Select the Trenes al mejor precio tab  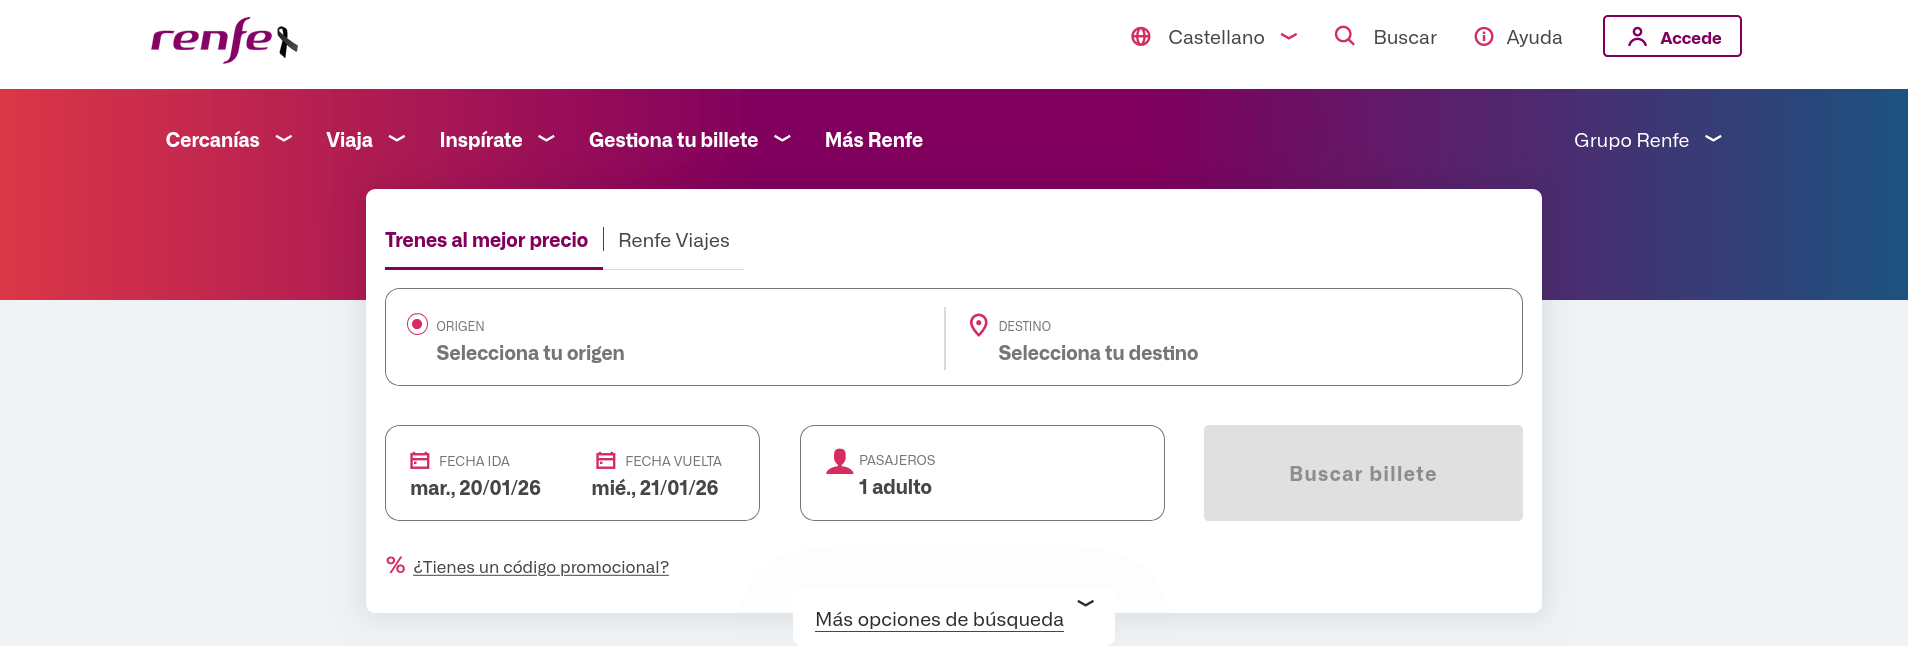(486, 241)
